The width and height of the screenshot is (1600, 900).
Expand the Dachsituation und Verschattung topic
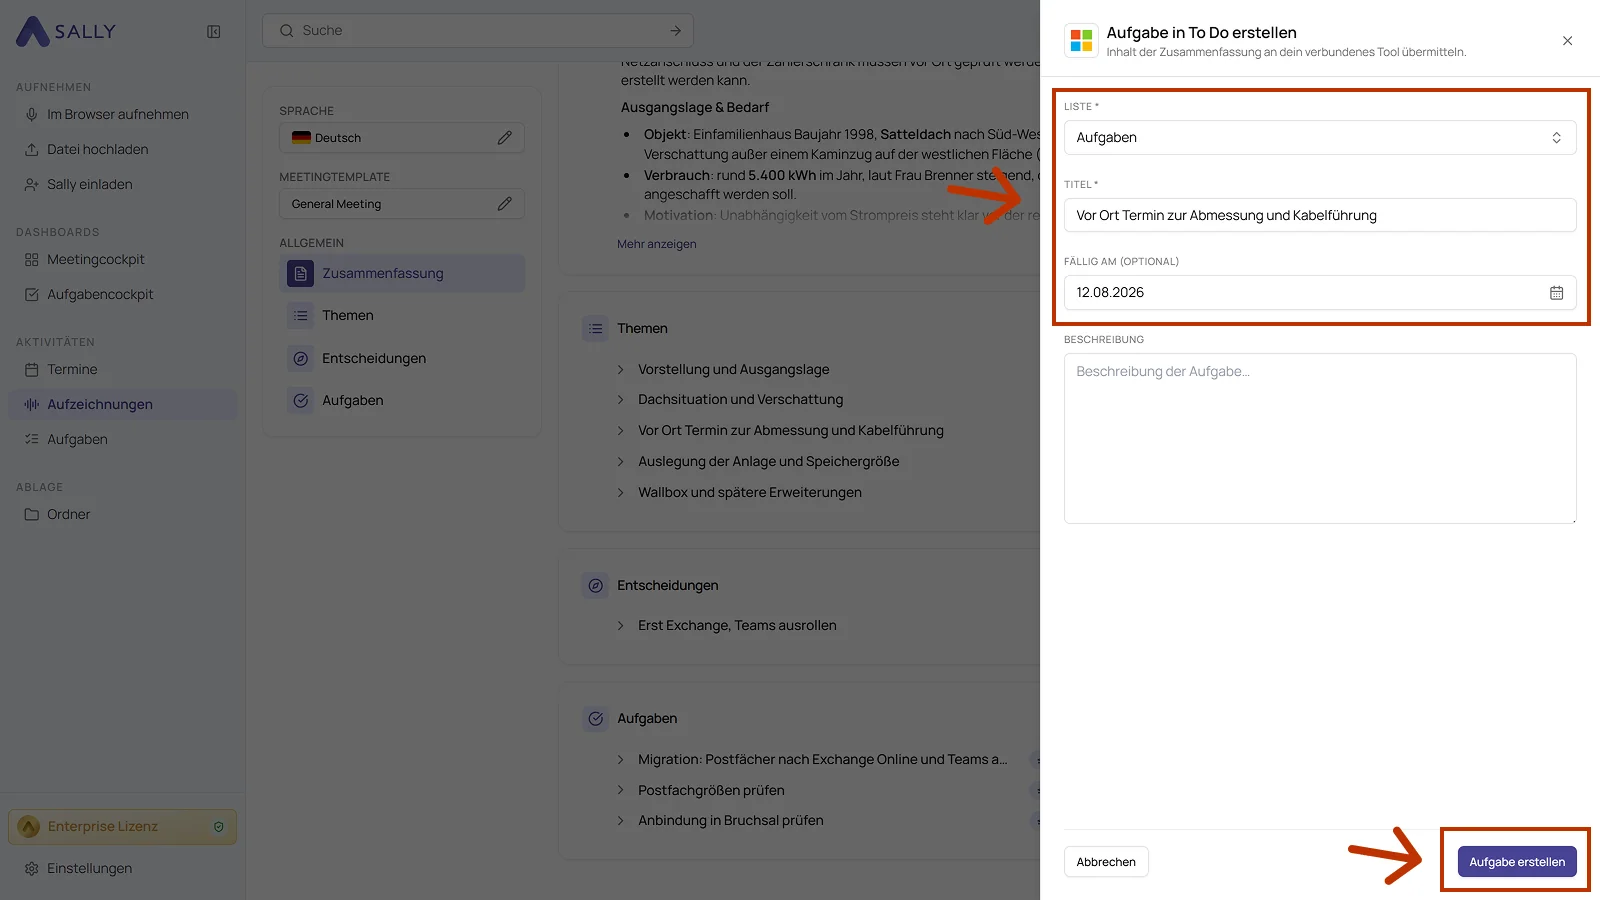620,400
